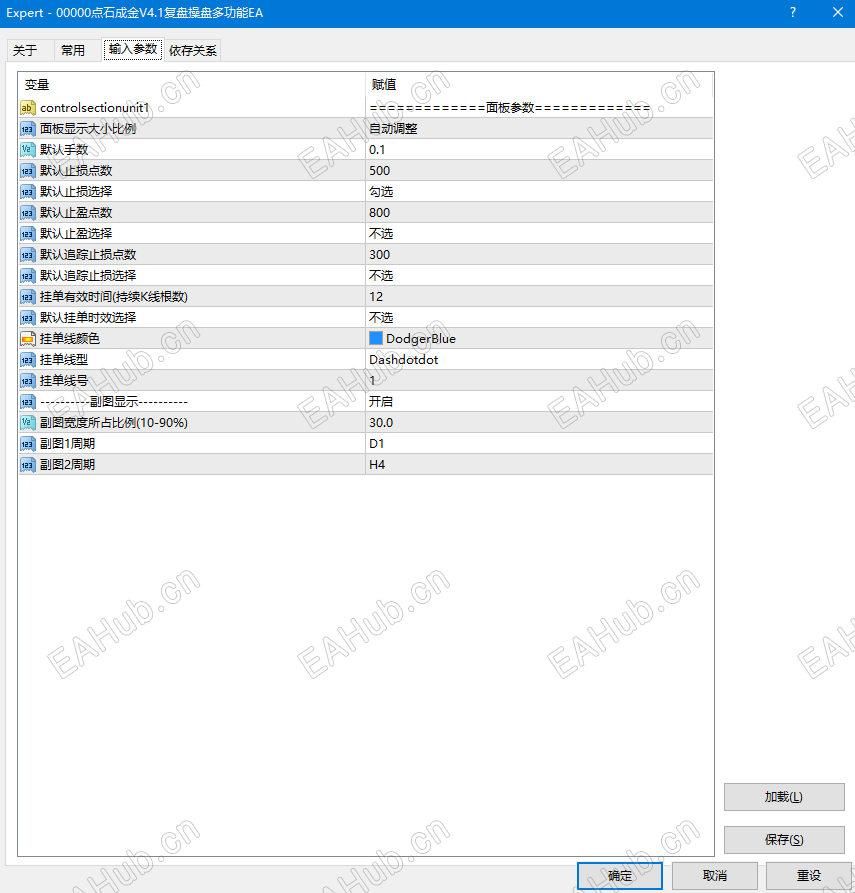Confirm with the 确定 button
The height and width of the screenshot is (893, 855).
pyautogui.click(x=620, y=876)
